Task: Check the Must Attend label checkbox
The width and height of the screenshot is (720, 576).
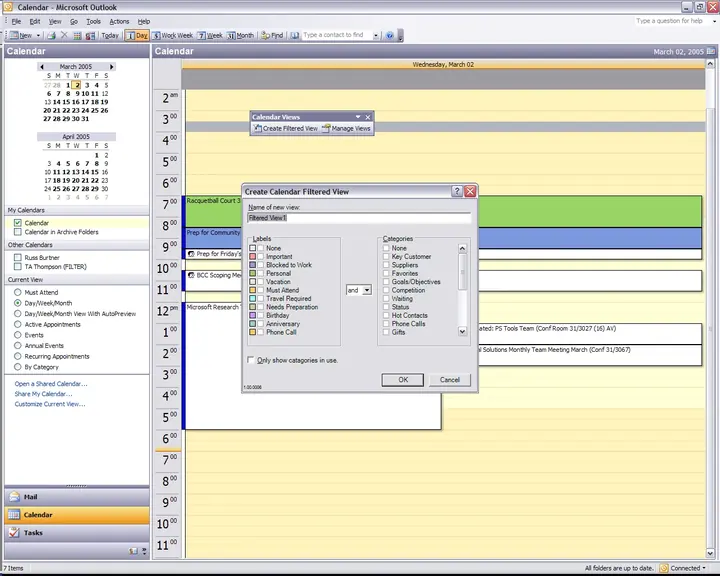Action: pyautogui.click(x=261, y=290)
